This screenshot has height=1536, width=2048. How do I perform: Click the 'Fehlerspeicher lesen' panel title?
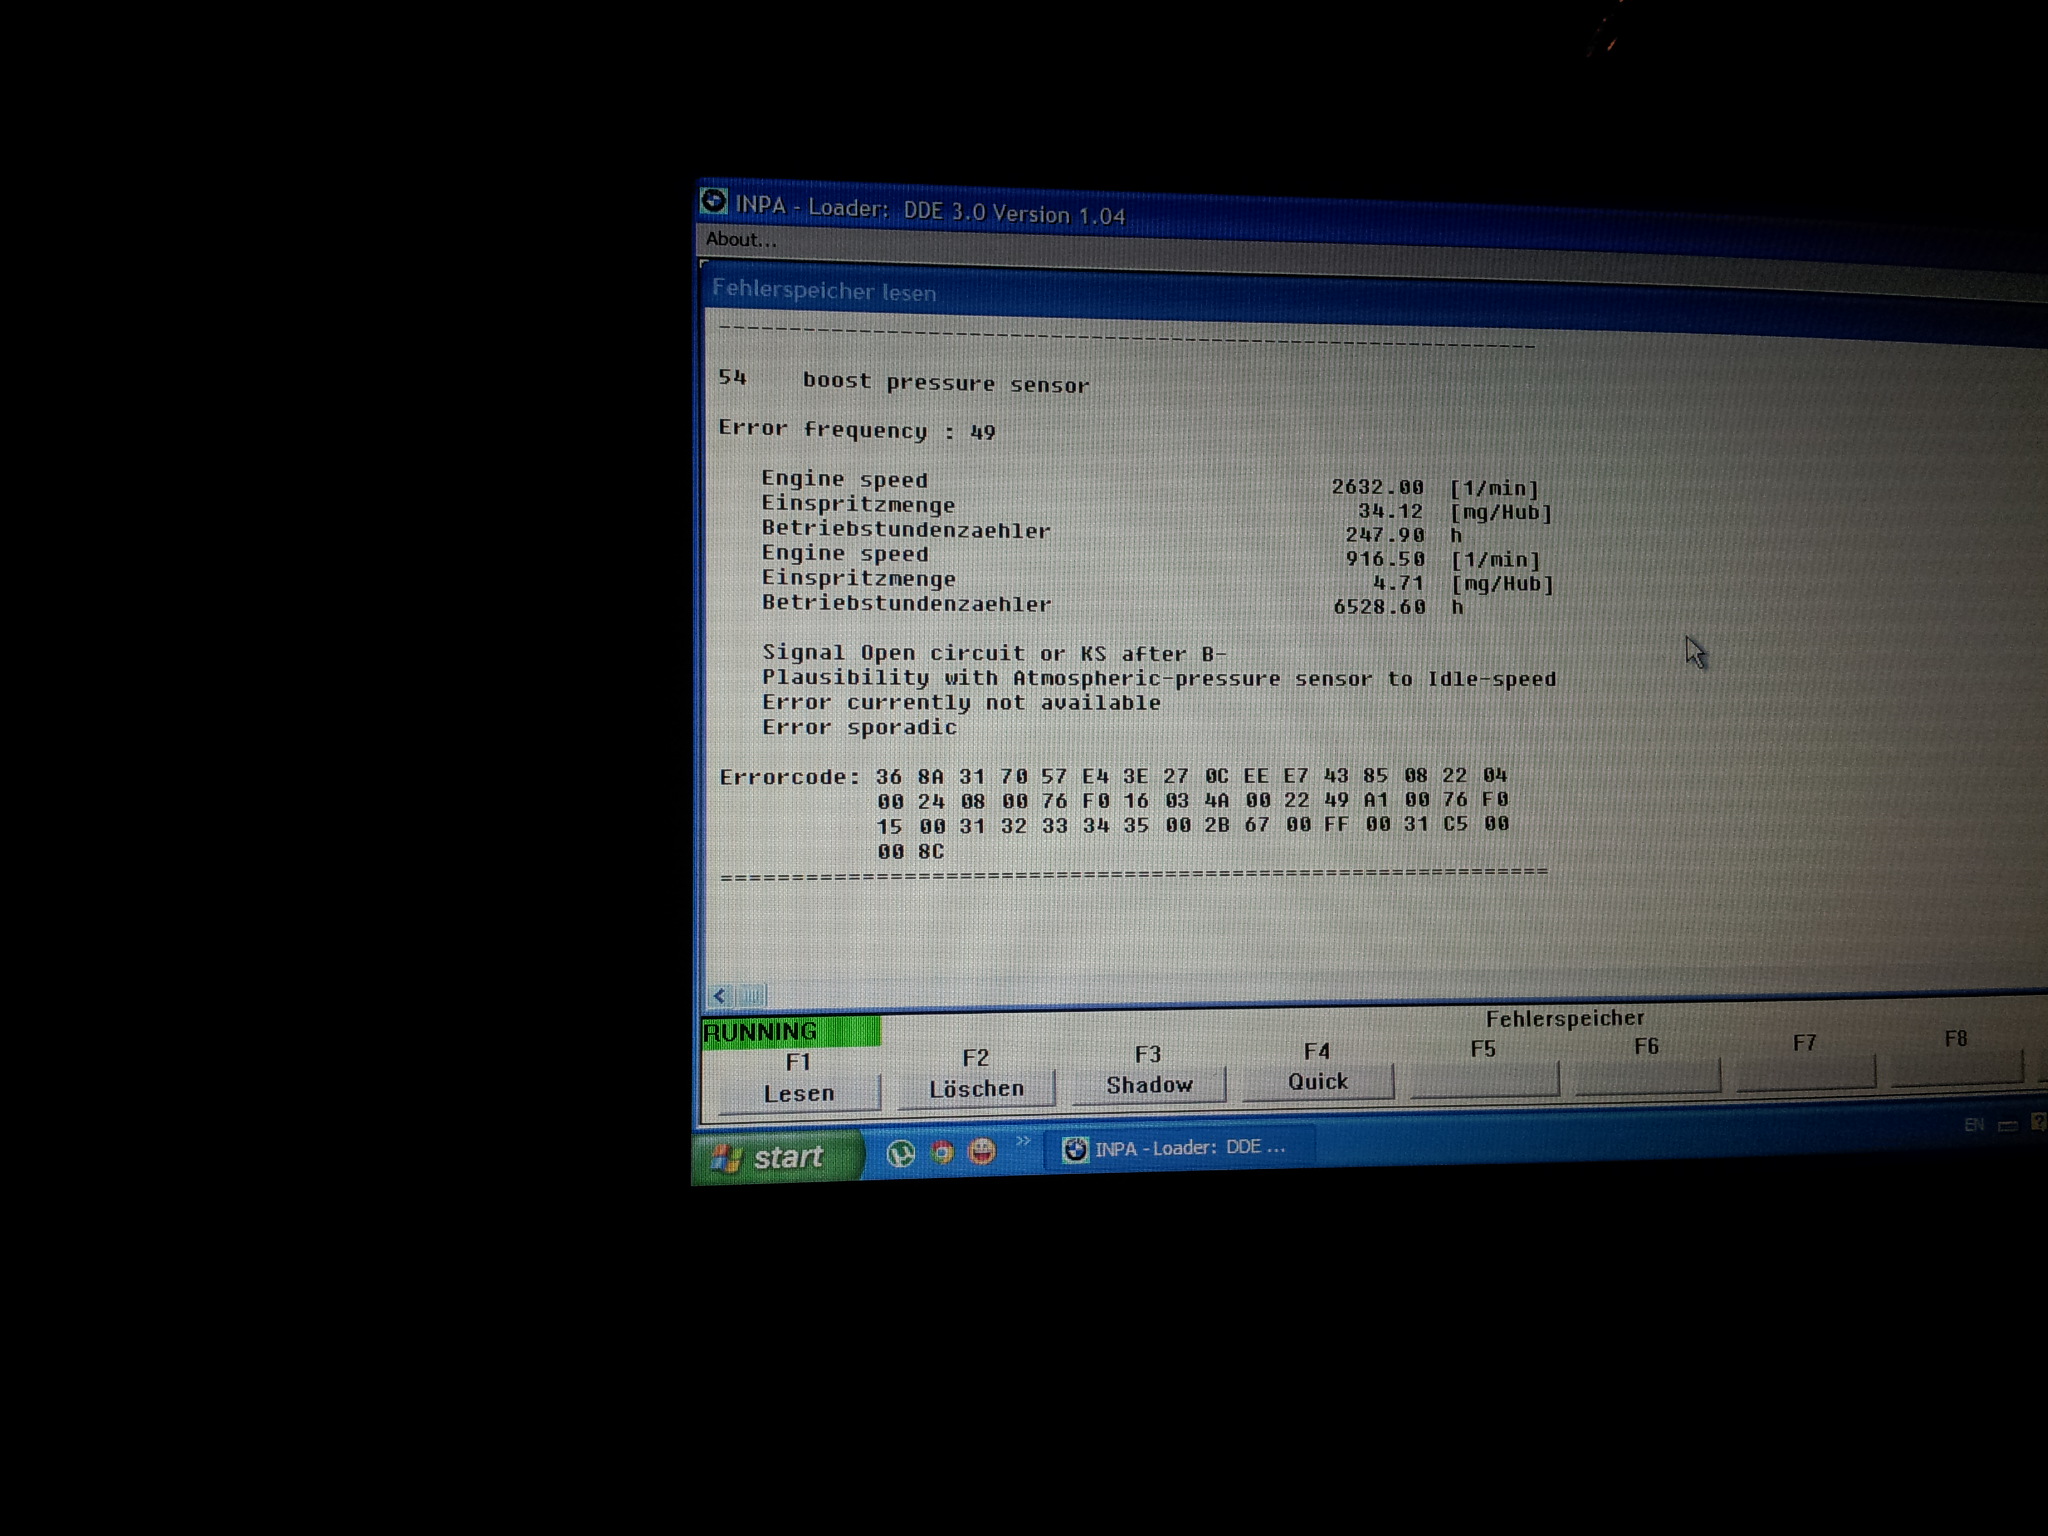(823, 291)
